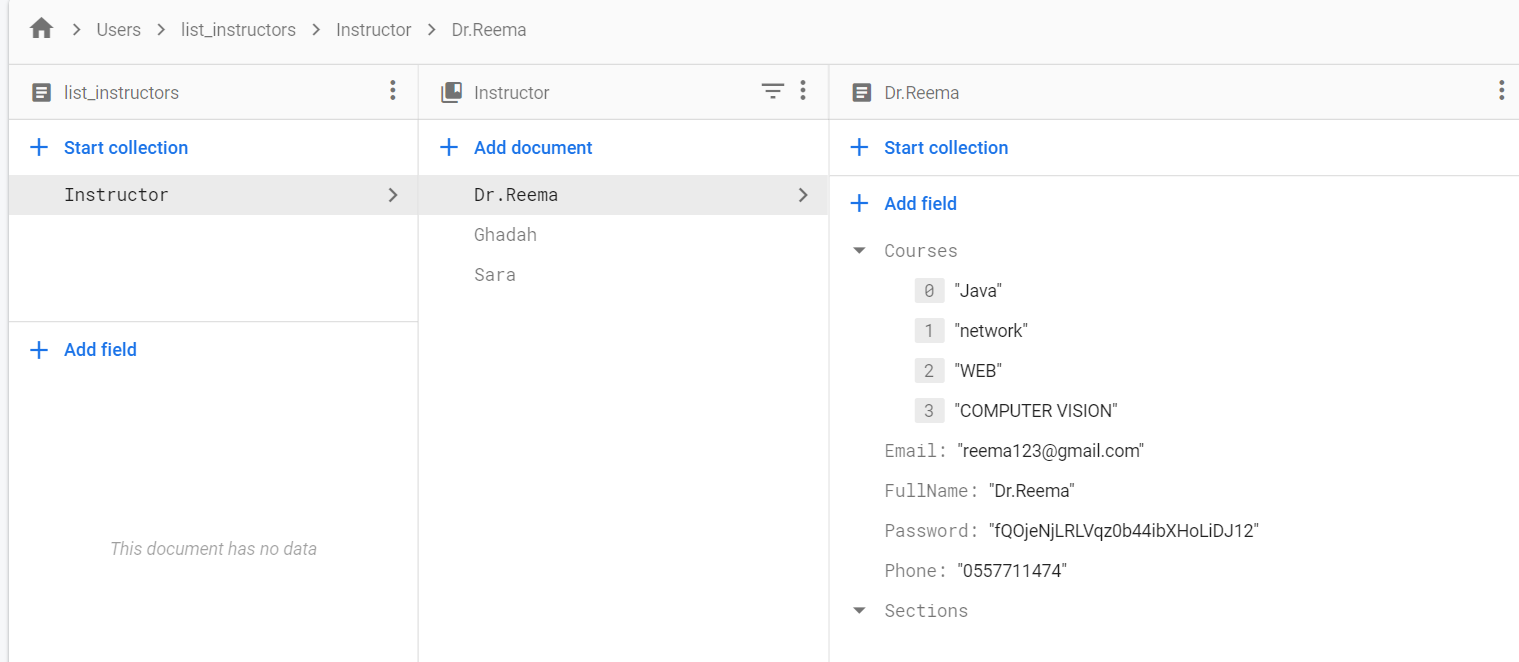Click the "Java" course value
The image size is (1519, 662).
pos(978,290)
